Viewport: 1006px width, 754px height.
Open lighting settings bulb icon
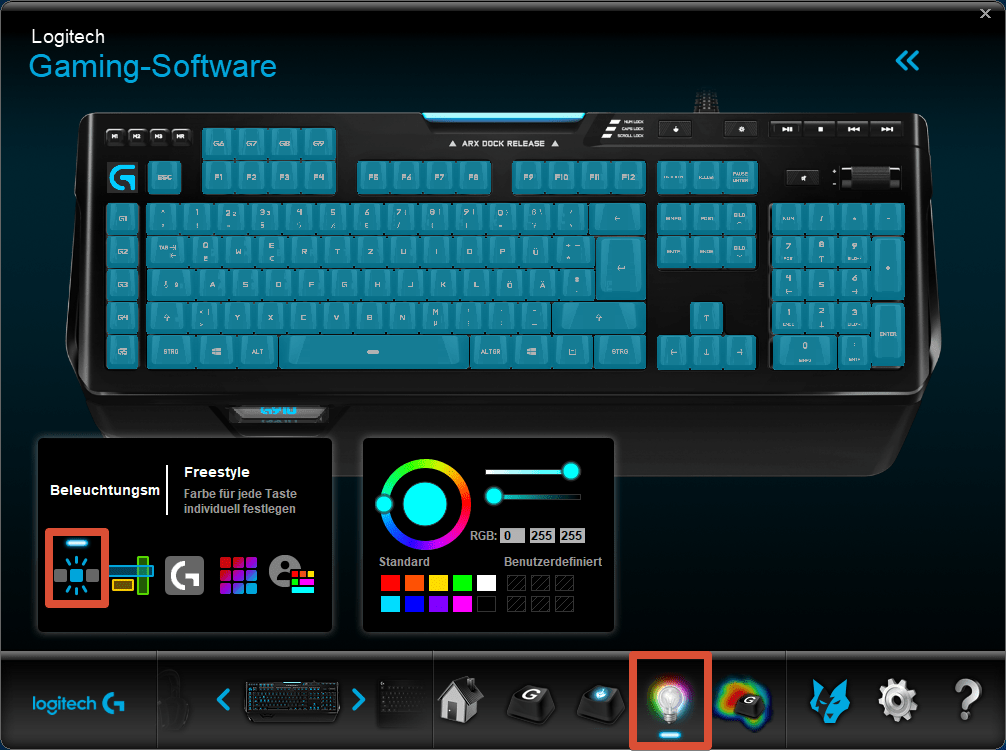pyautogui.click(x=670, y=702)
